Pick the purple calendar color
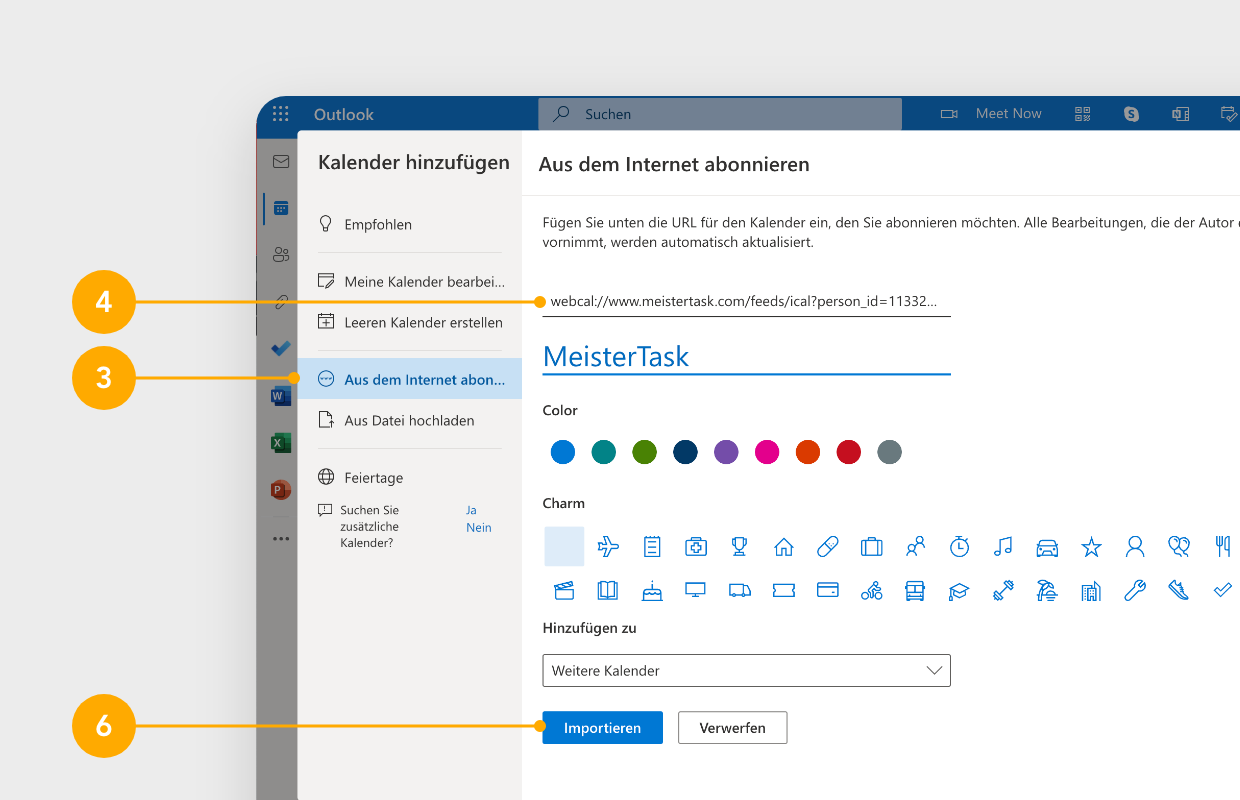This screenshot has width=1240, height=800. coord(726,452)
